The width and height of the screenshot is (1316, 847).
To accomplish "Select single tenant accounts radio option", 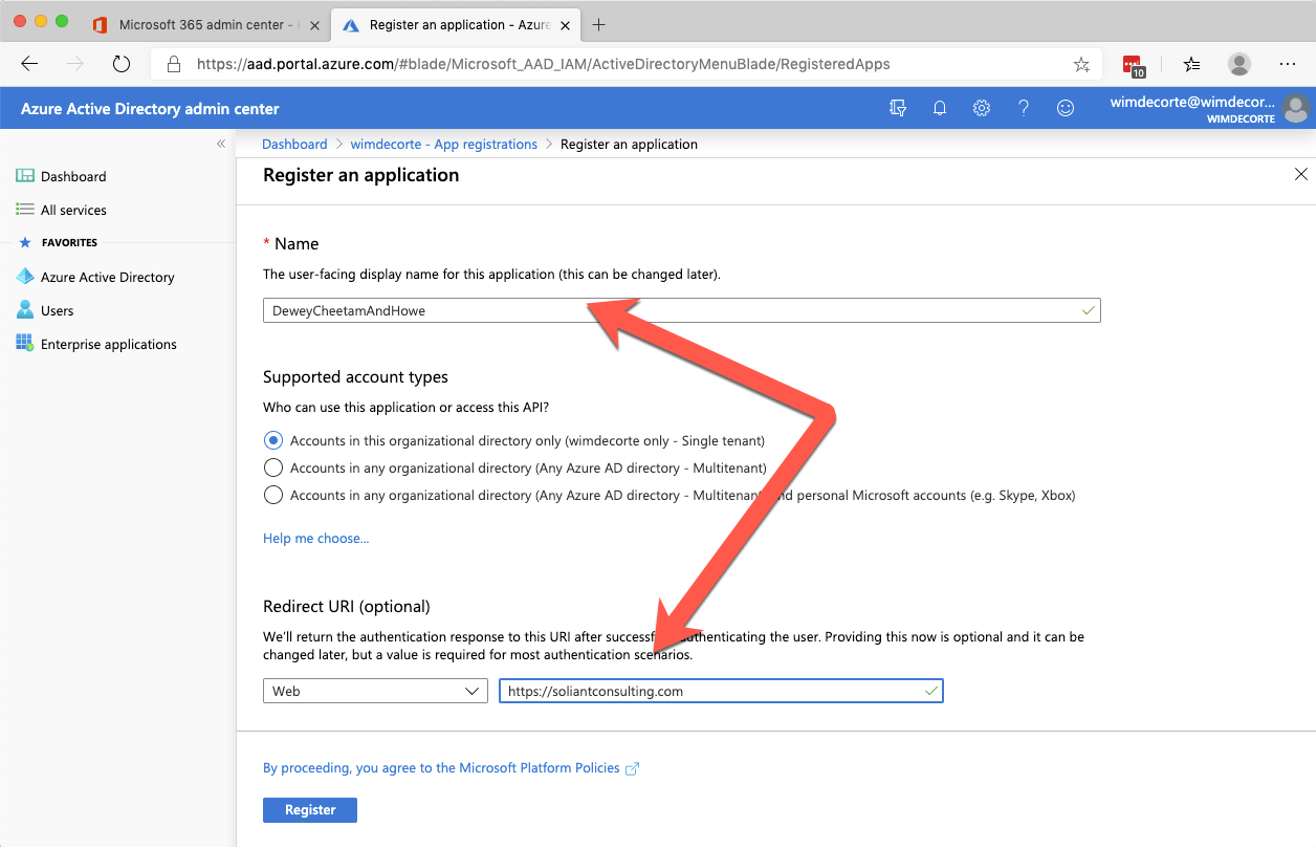I will pos(273,440).
